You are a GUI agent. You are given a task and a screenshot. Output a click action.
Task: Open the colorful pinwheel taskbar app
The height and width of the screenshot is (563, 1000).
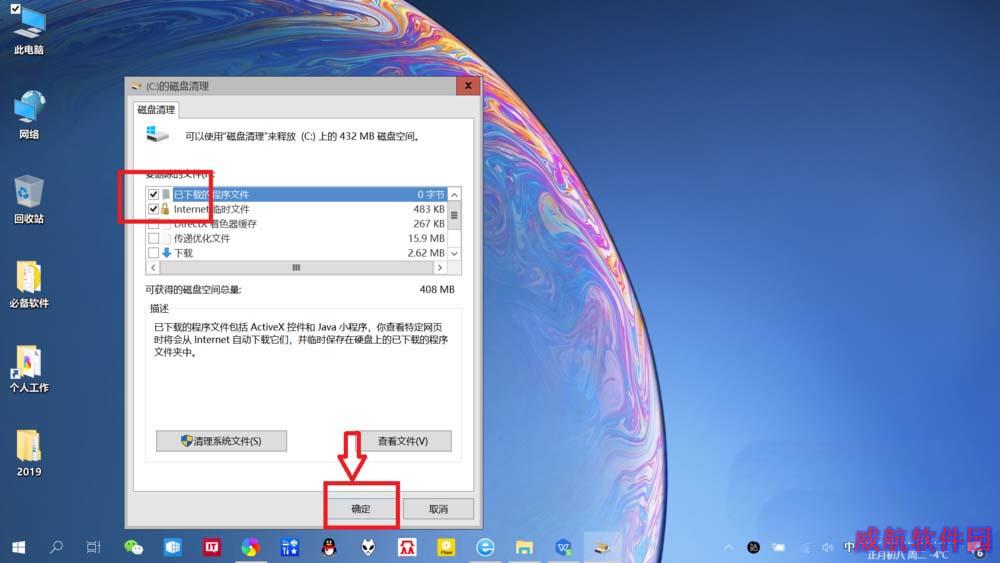[x=251, y=547]
